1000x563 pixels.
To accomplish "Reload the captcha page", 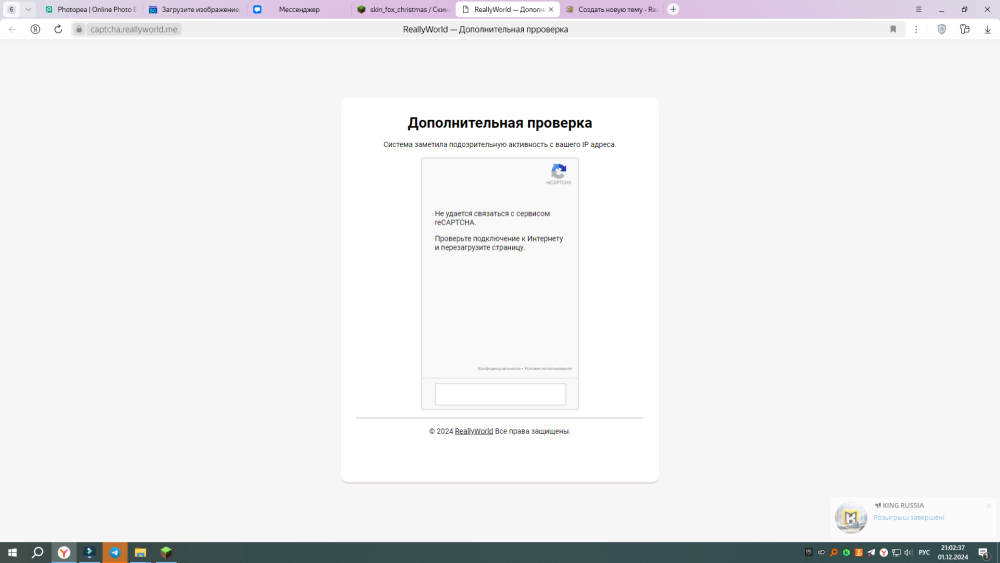I will point(58,29).
